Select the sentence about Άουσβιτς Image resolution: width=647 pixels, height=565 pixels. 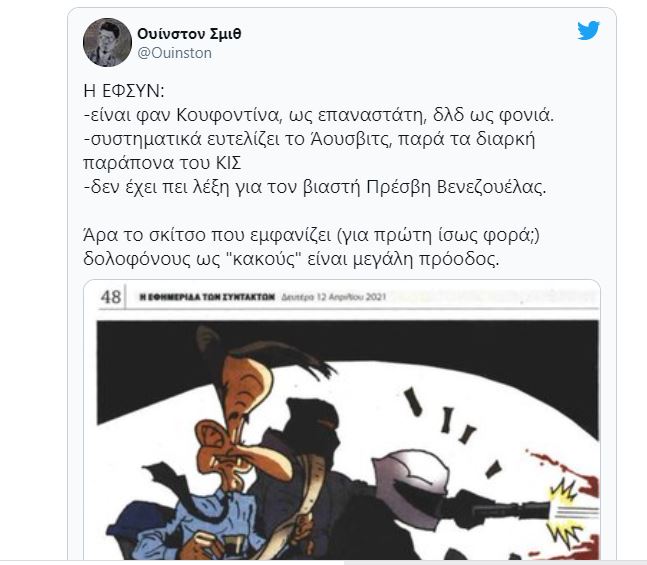pos(309,151)
